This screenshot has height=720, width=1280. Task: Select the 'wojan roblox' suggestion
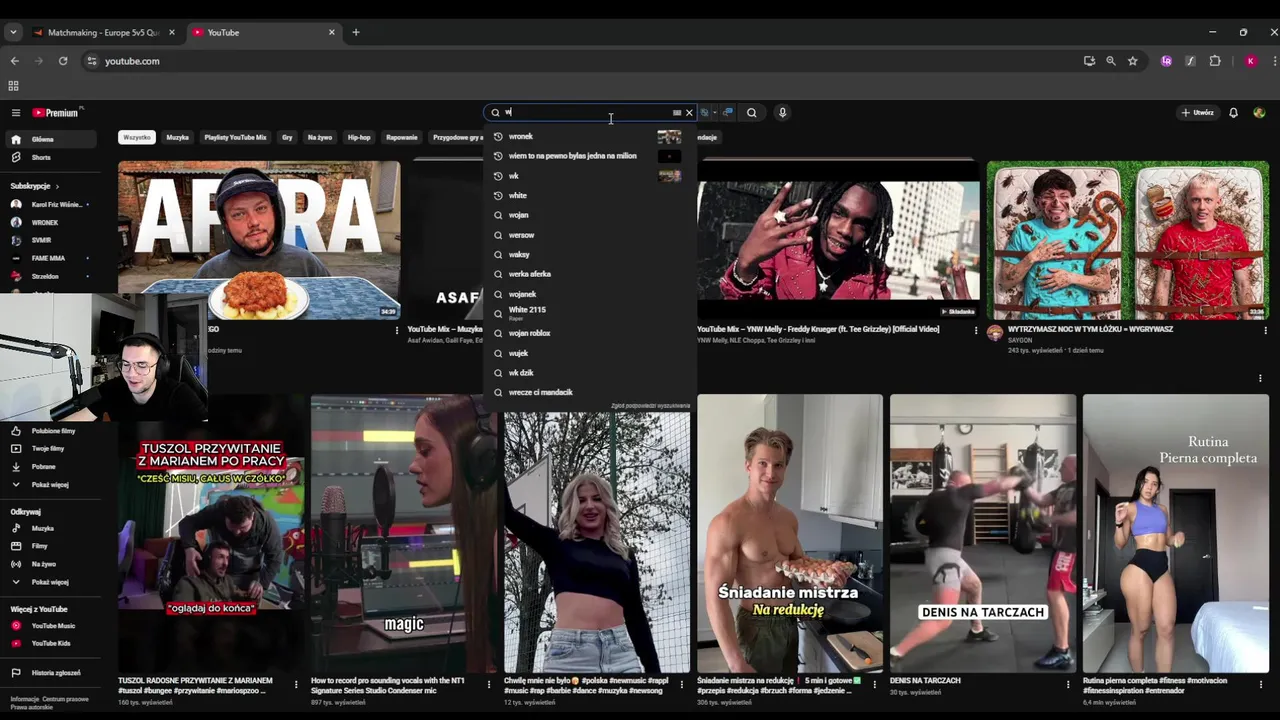pyautogui.click(x=590, y=333)
